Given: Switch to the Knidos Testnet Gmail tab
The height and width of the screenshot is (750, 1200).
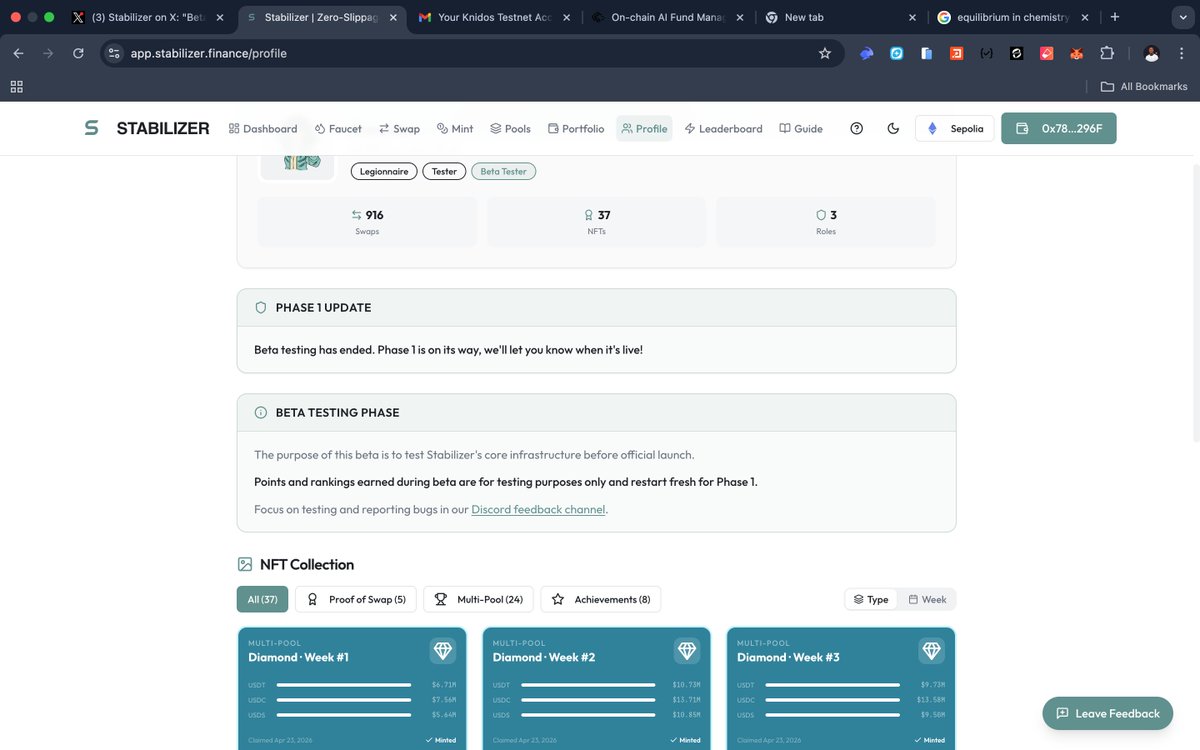Looking at the screenshot, I should (x=497, y=17).
